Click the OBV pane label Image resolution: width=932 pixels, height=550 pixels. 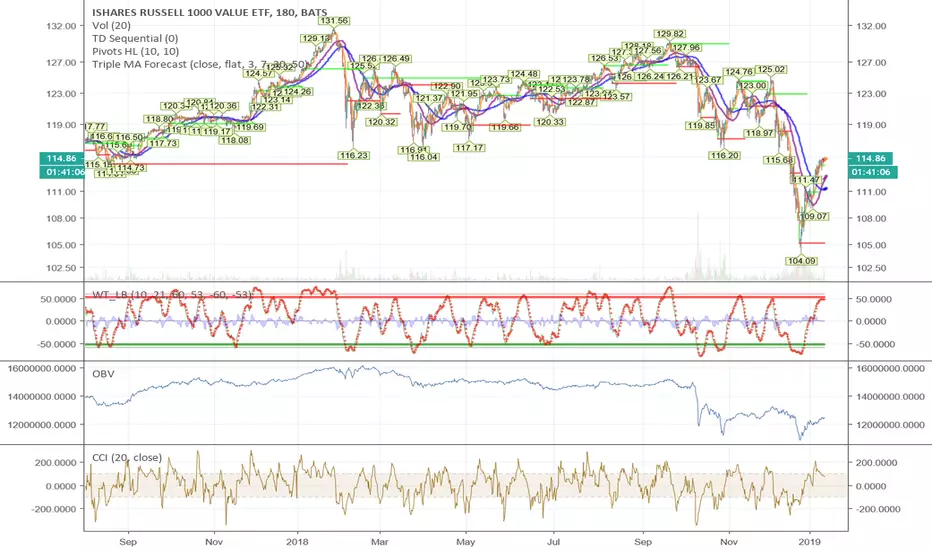[x=103, y=374]
